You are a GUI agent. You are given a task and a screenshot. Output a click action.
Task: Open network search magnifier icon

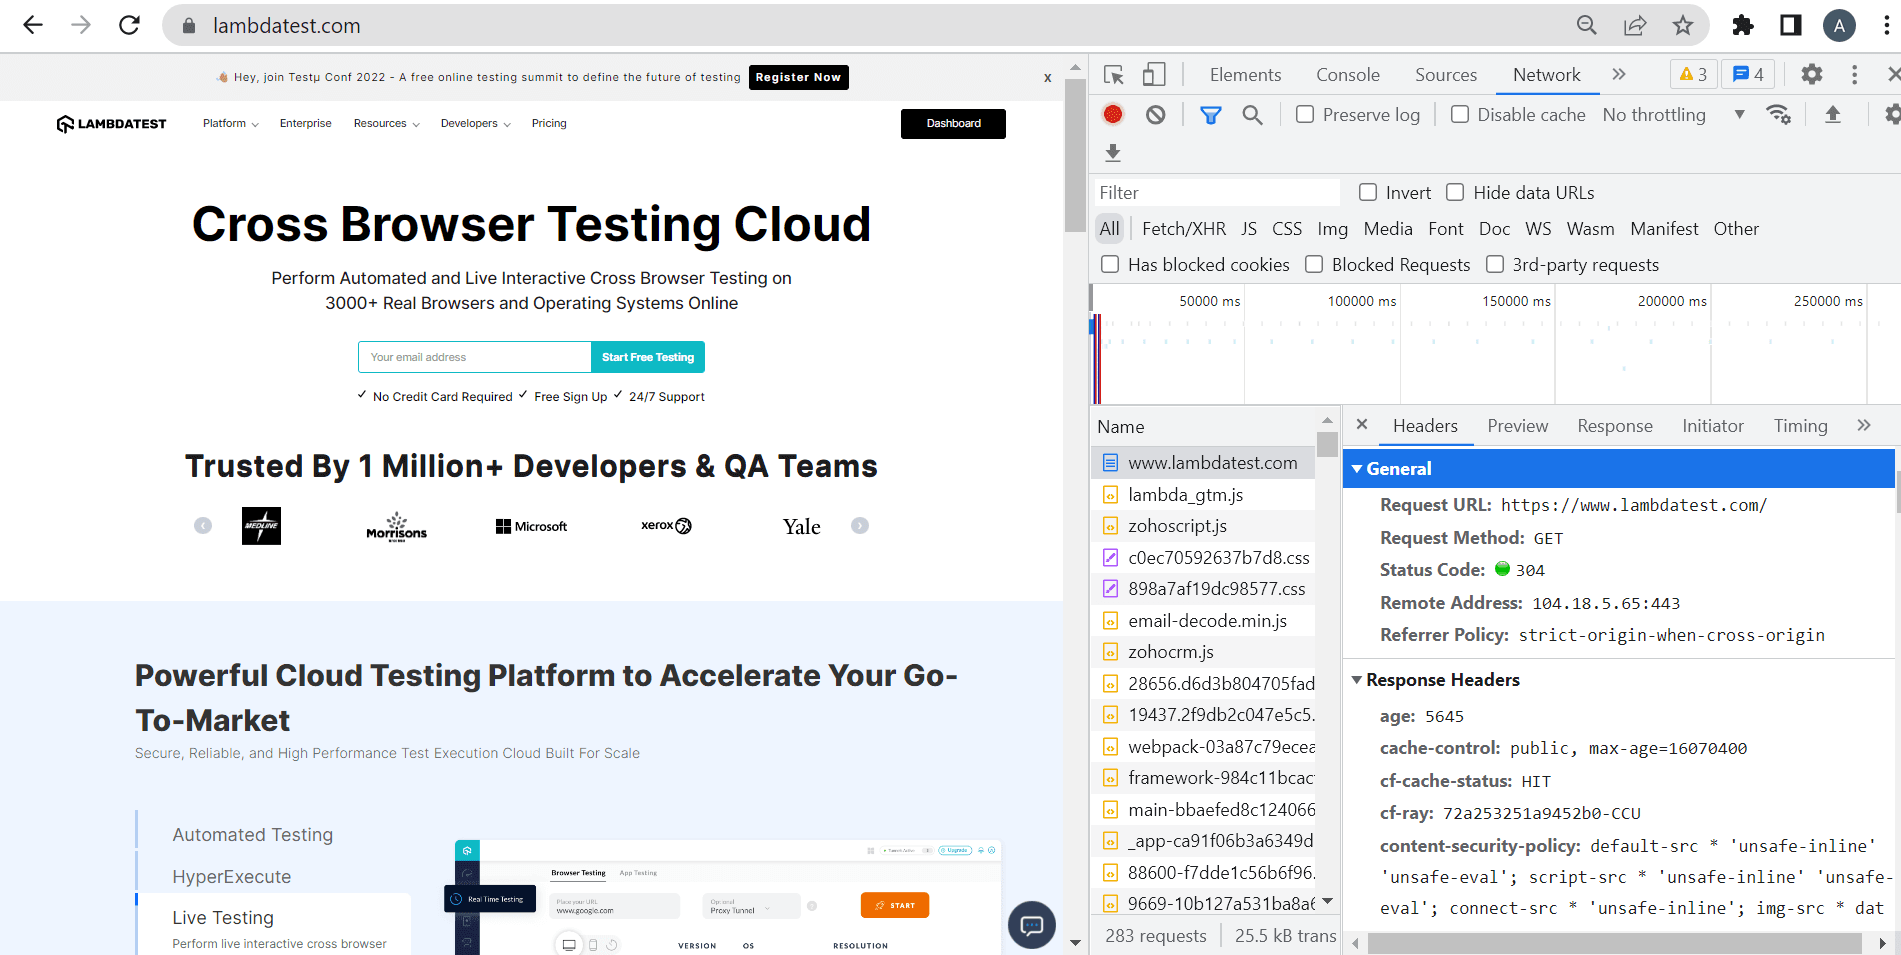coord(1252,115)
